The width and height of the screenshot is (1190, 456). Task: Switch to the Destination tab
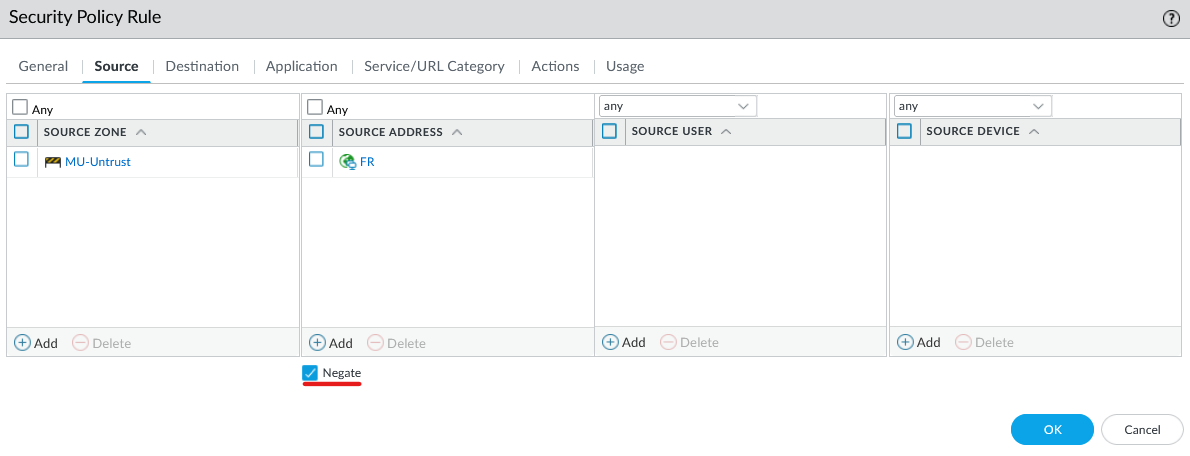(x=202, y=66)
